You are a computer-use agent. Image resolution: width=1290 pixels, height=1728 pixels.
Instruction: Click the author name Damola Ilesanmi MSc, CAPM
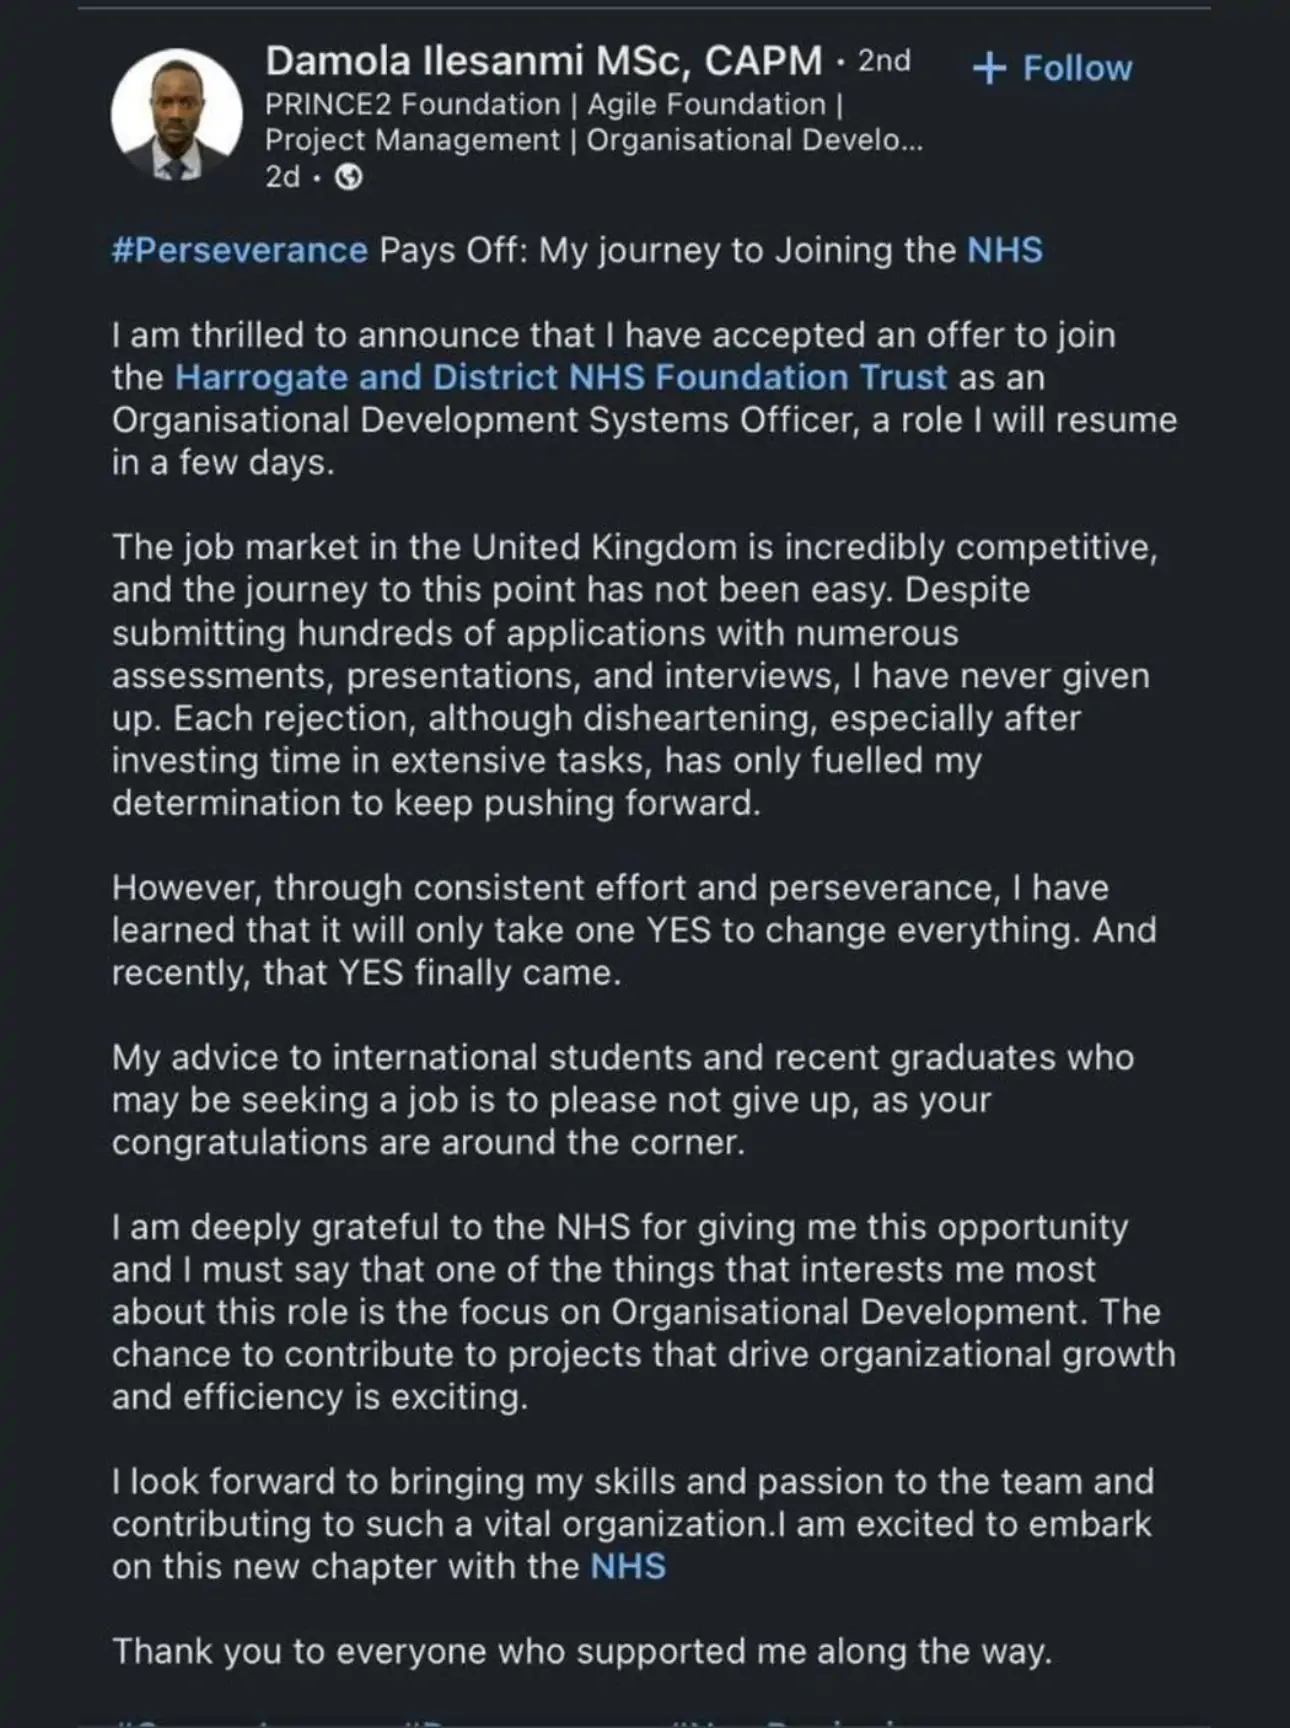(543, 62)
